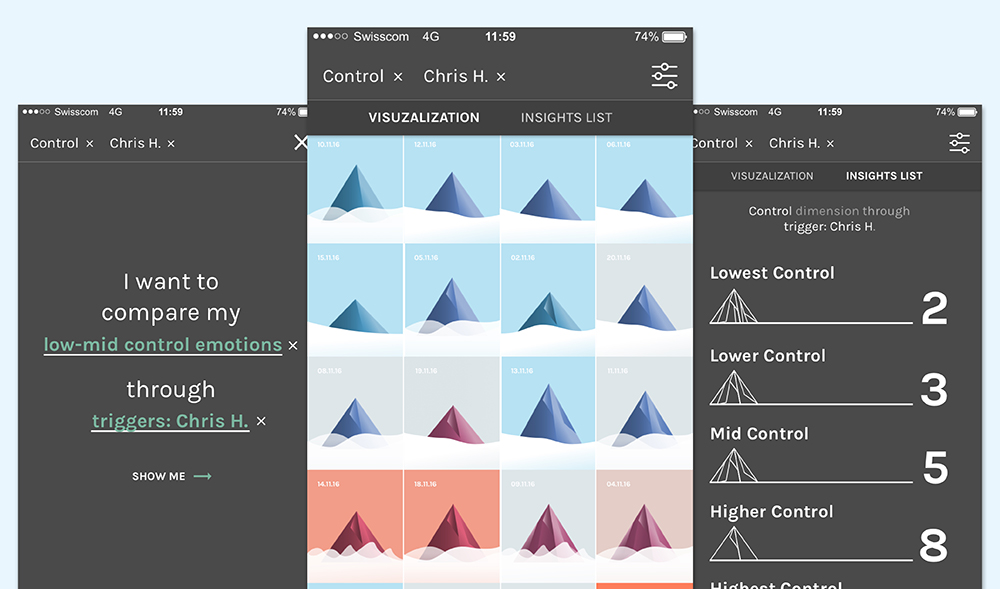Open the 09.11.16 mountain card
1000x589 pixels.
pos(548,526)
